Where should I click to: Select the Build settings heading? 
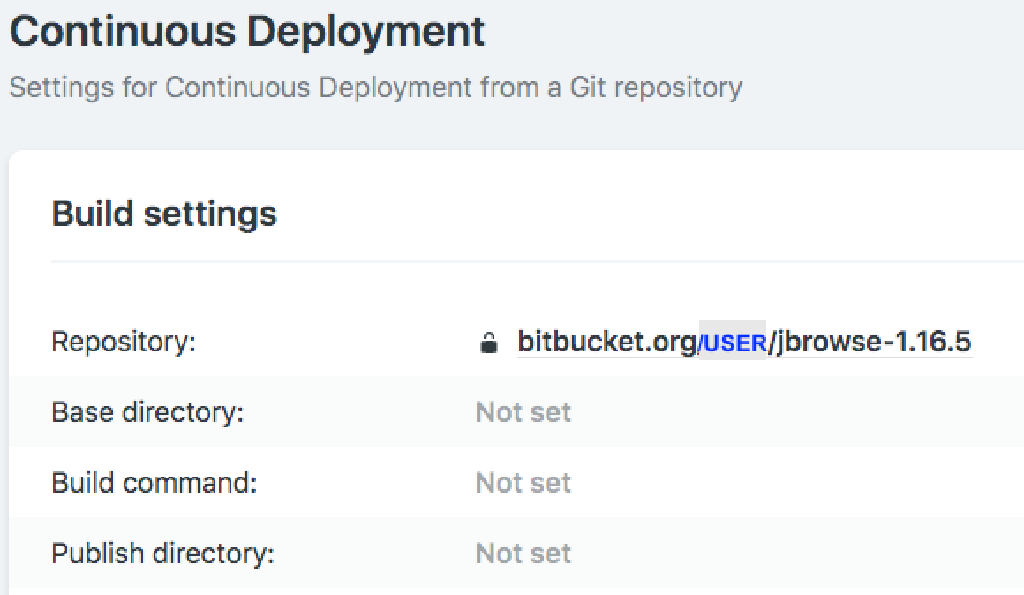(164, 213)
